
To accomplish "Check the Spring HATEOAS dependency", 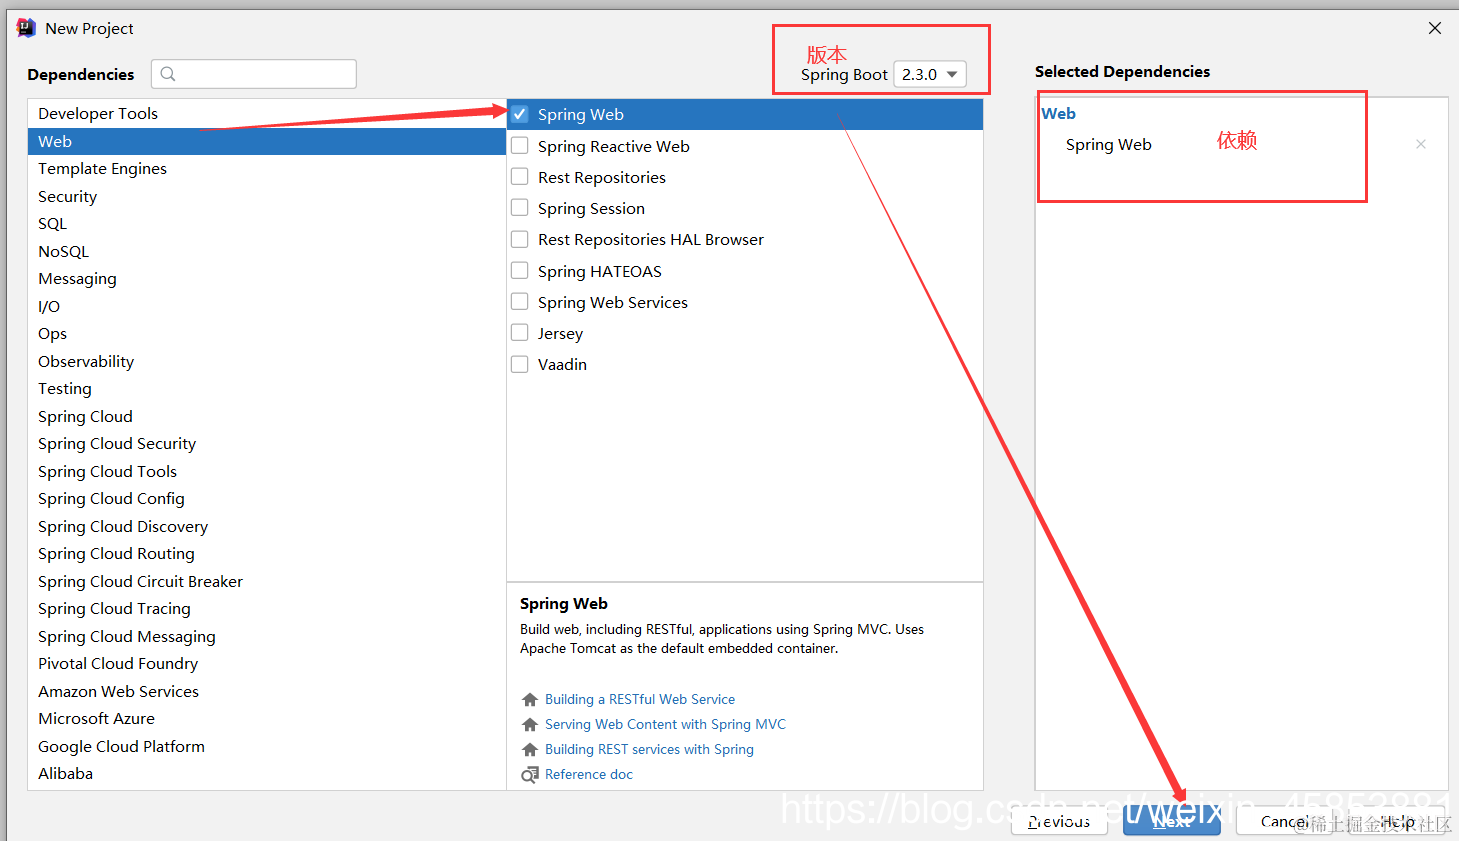I will (x=520, y=271).
